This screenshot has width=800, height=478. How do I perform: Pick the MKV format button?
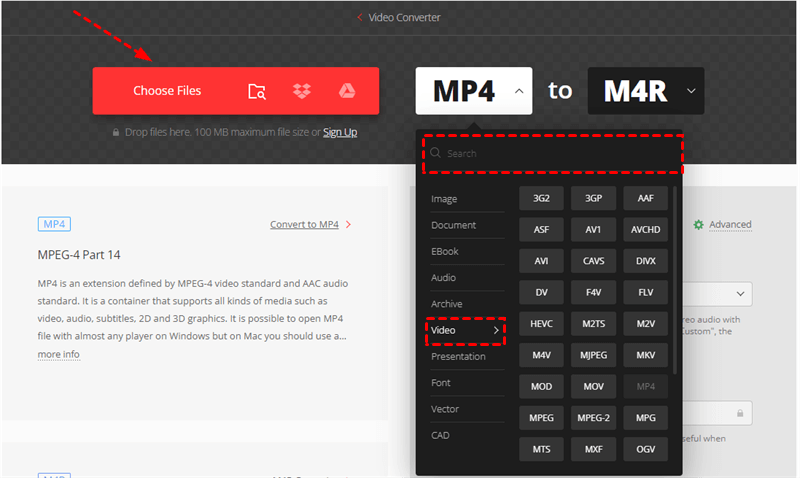click(645, 355)
